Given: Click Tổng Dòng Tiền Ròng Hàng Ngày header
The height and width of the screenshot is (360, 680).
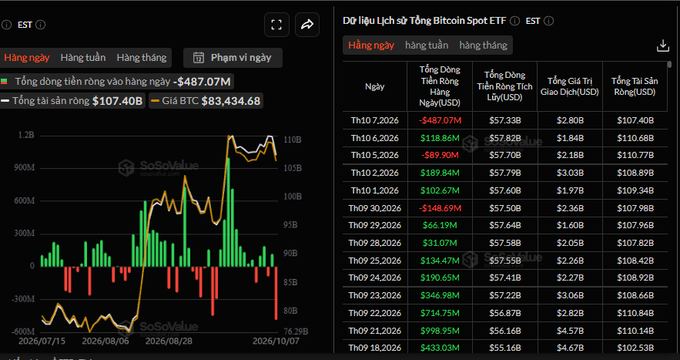Looking at the screenshot, I should click(x=440, y=86).
